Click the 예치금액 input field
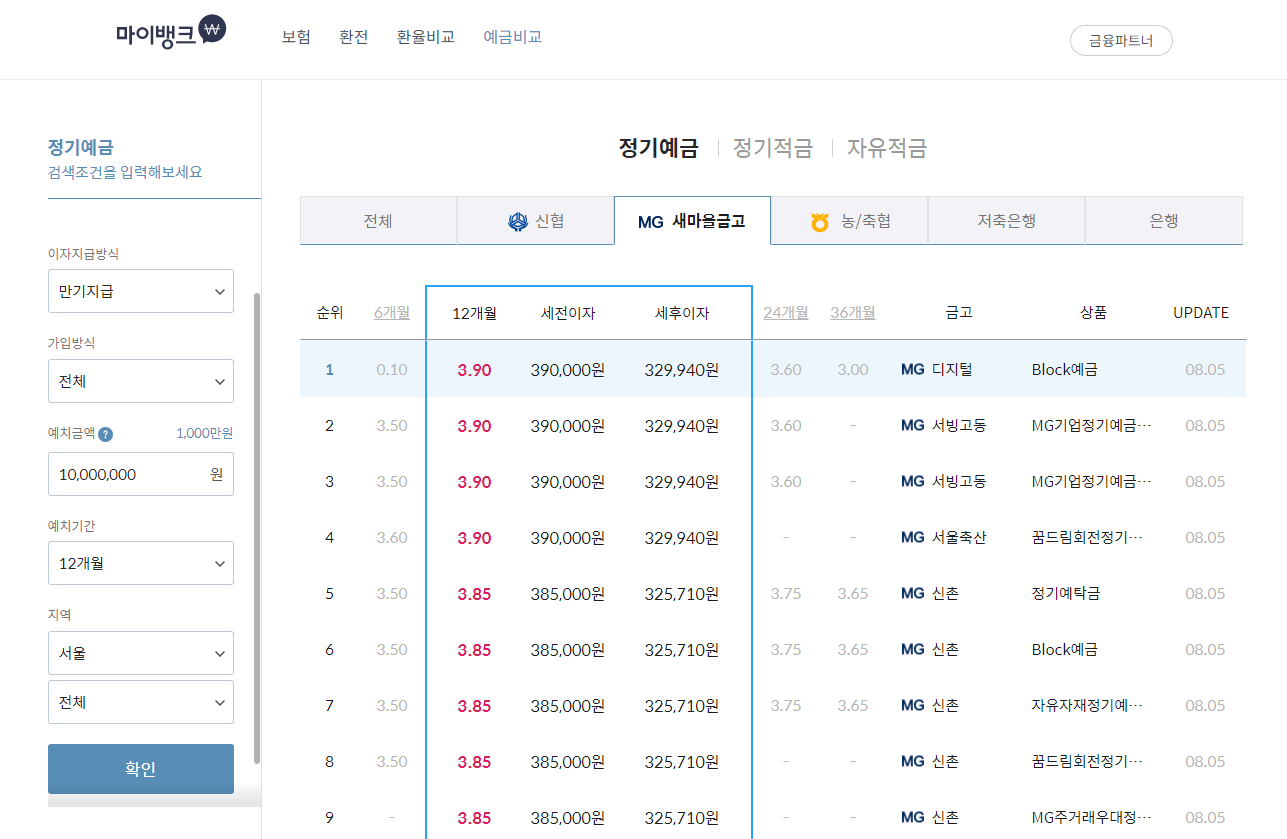The height and width of the screenshot is (839, 1287). pos(141,474)
